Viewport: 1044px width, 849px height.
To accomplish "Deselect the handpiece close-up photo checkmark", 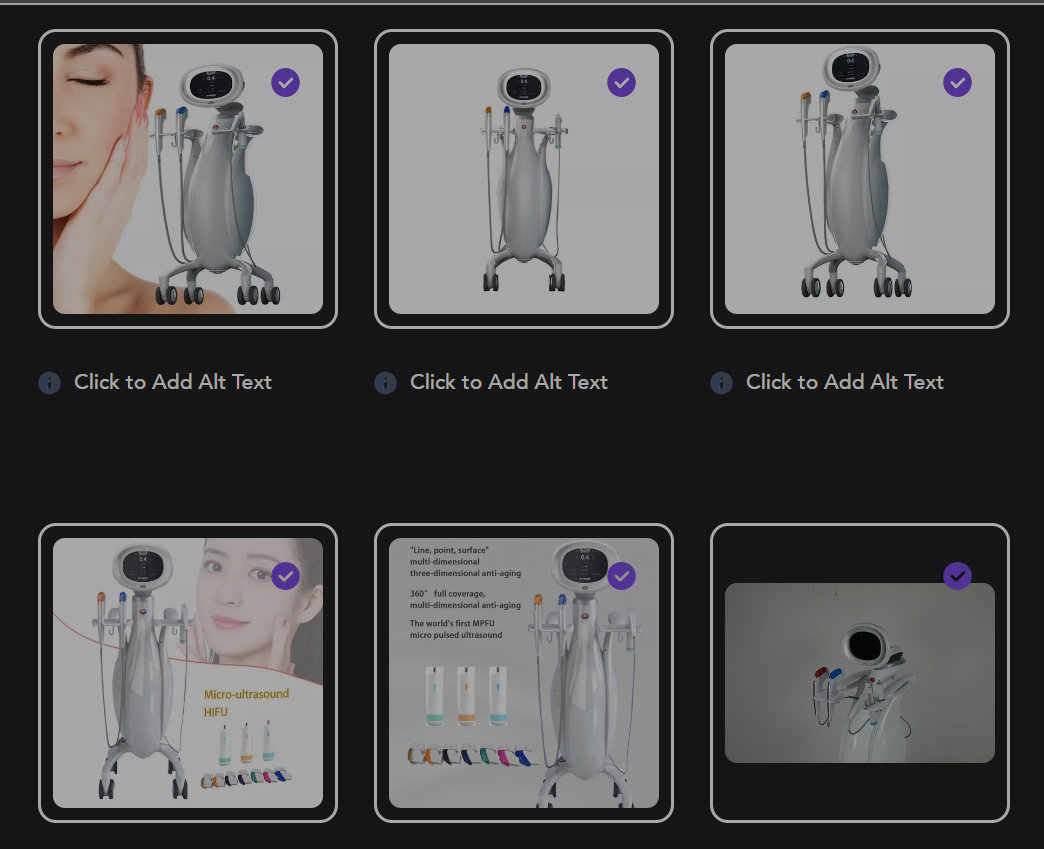I will click(957, 576).
